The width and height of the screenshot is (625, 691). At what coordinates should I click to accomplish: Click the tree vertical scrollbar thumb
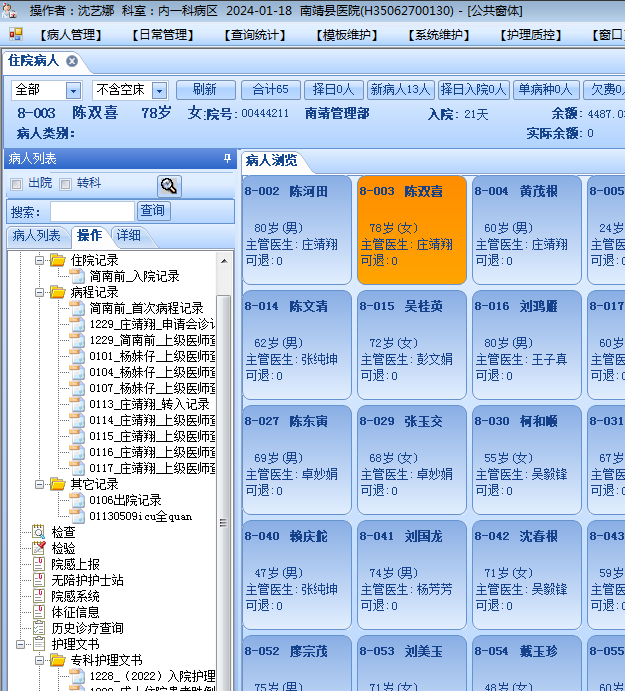point(223,522)
